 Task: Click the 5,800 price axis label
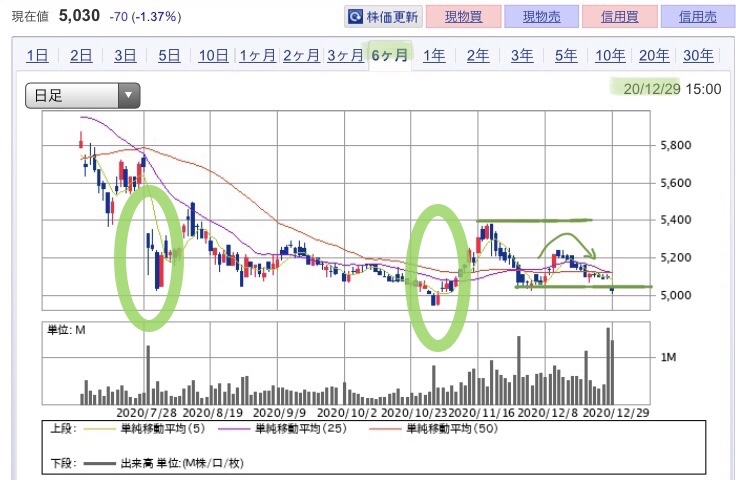(x=675, y=145)
